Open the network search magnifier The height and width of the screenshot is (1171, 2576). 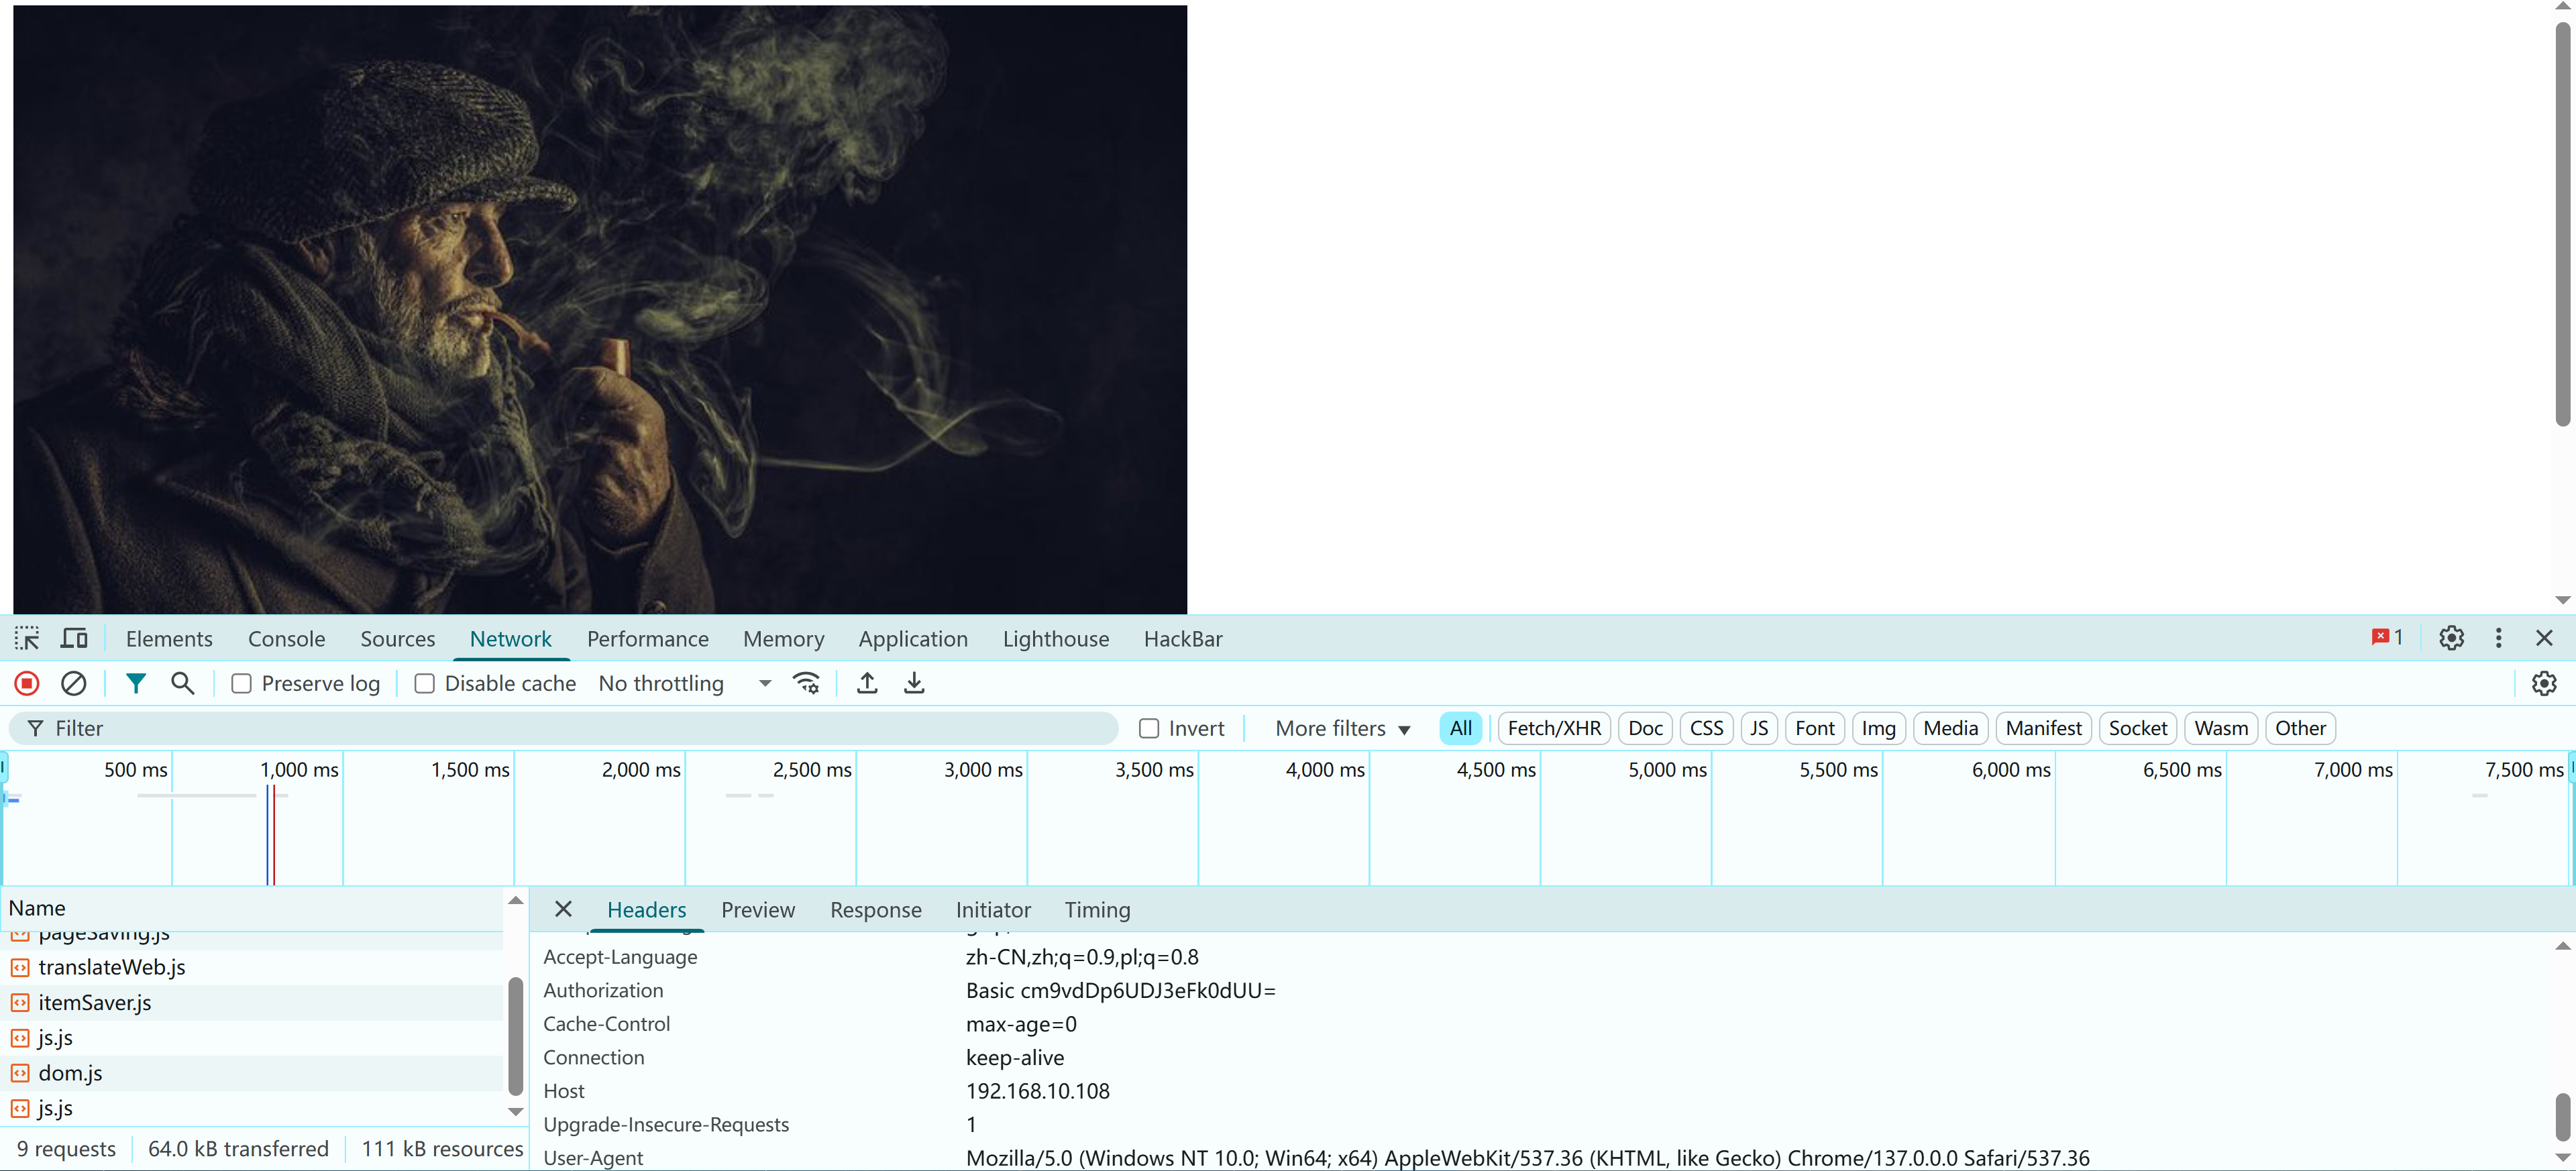coord(182,683)
